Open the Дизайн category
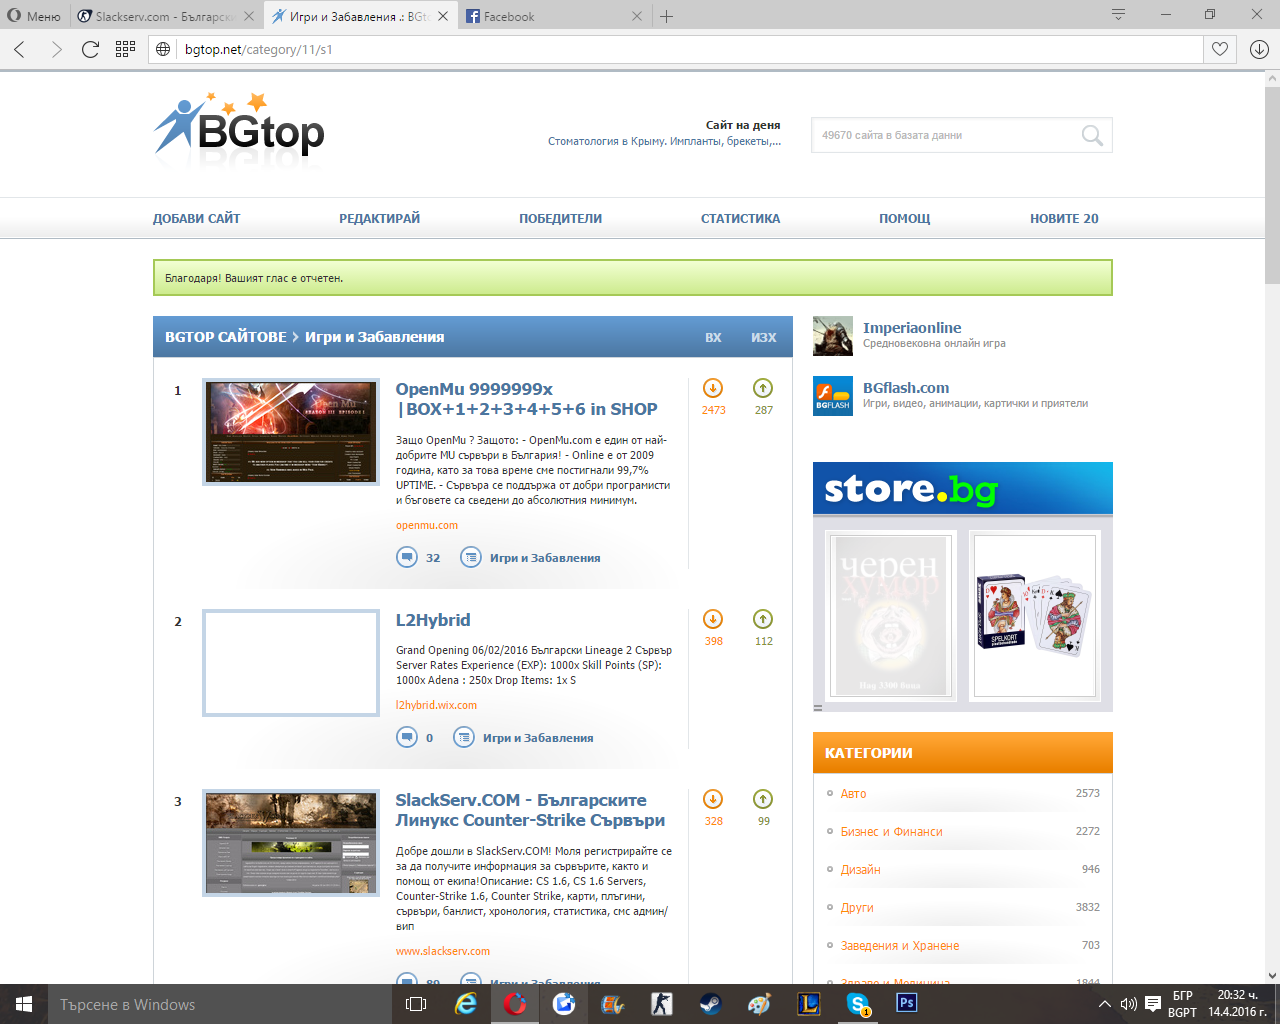This screenshot has height=1024, width=1280. click(860, 869)
